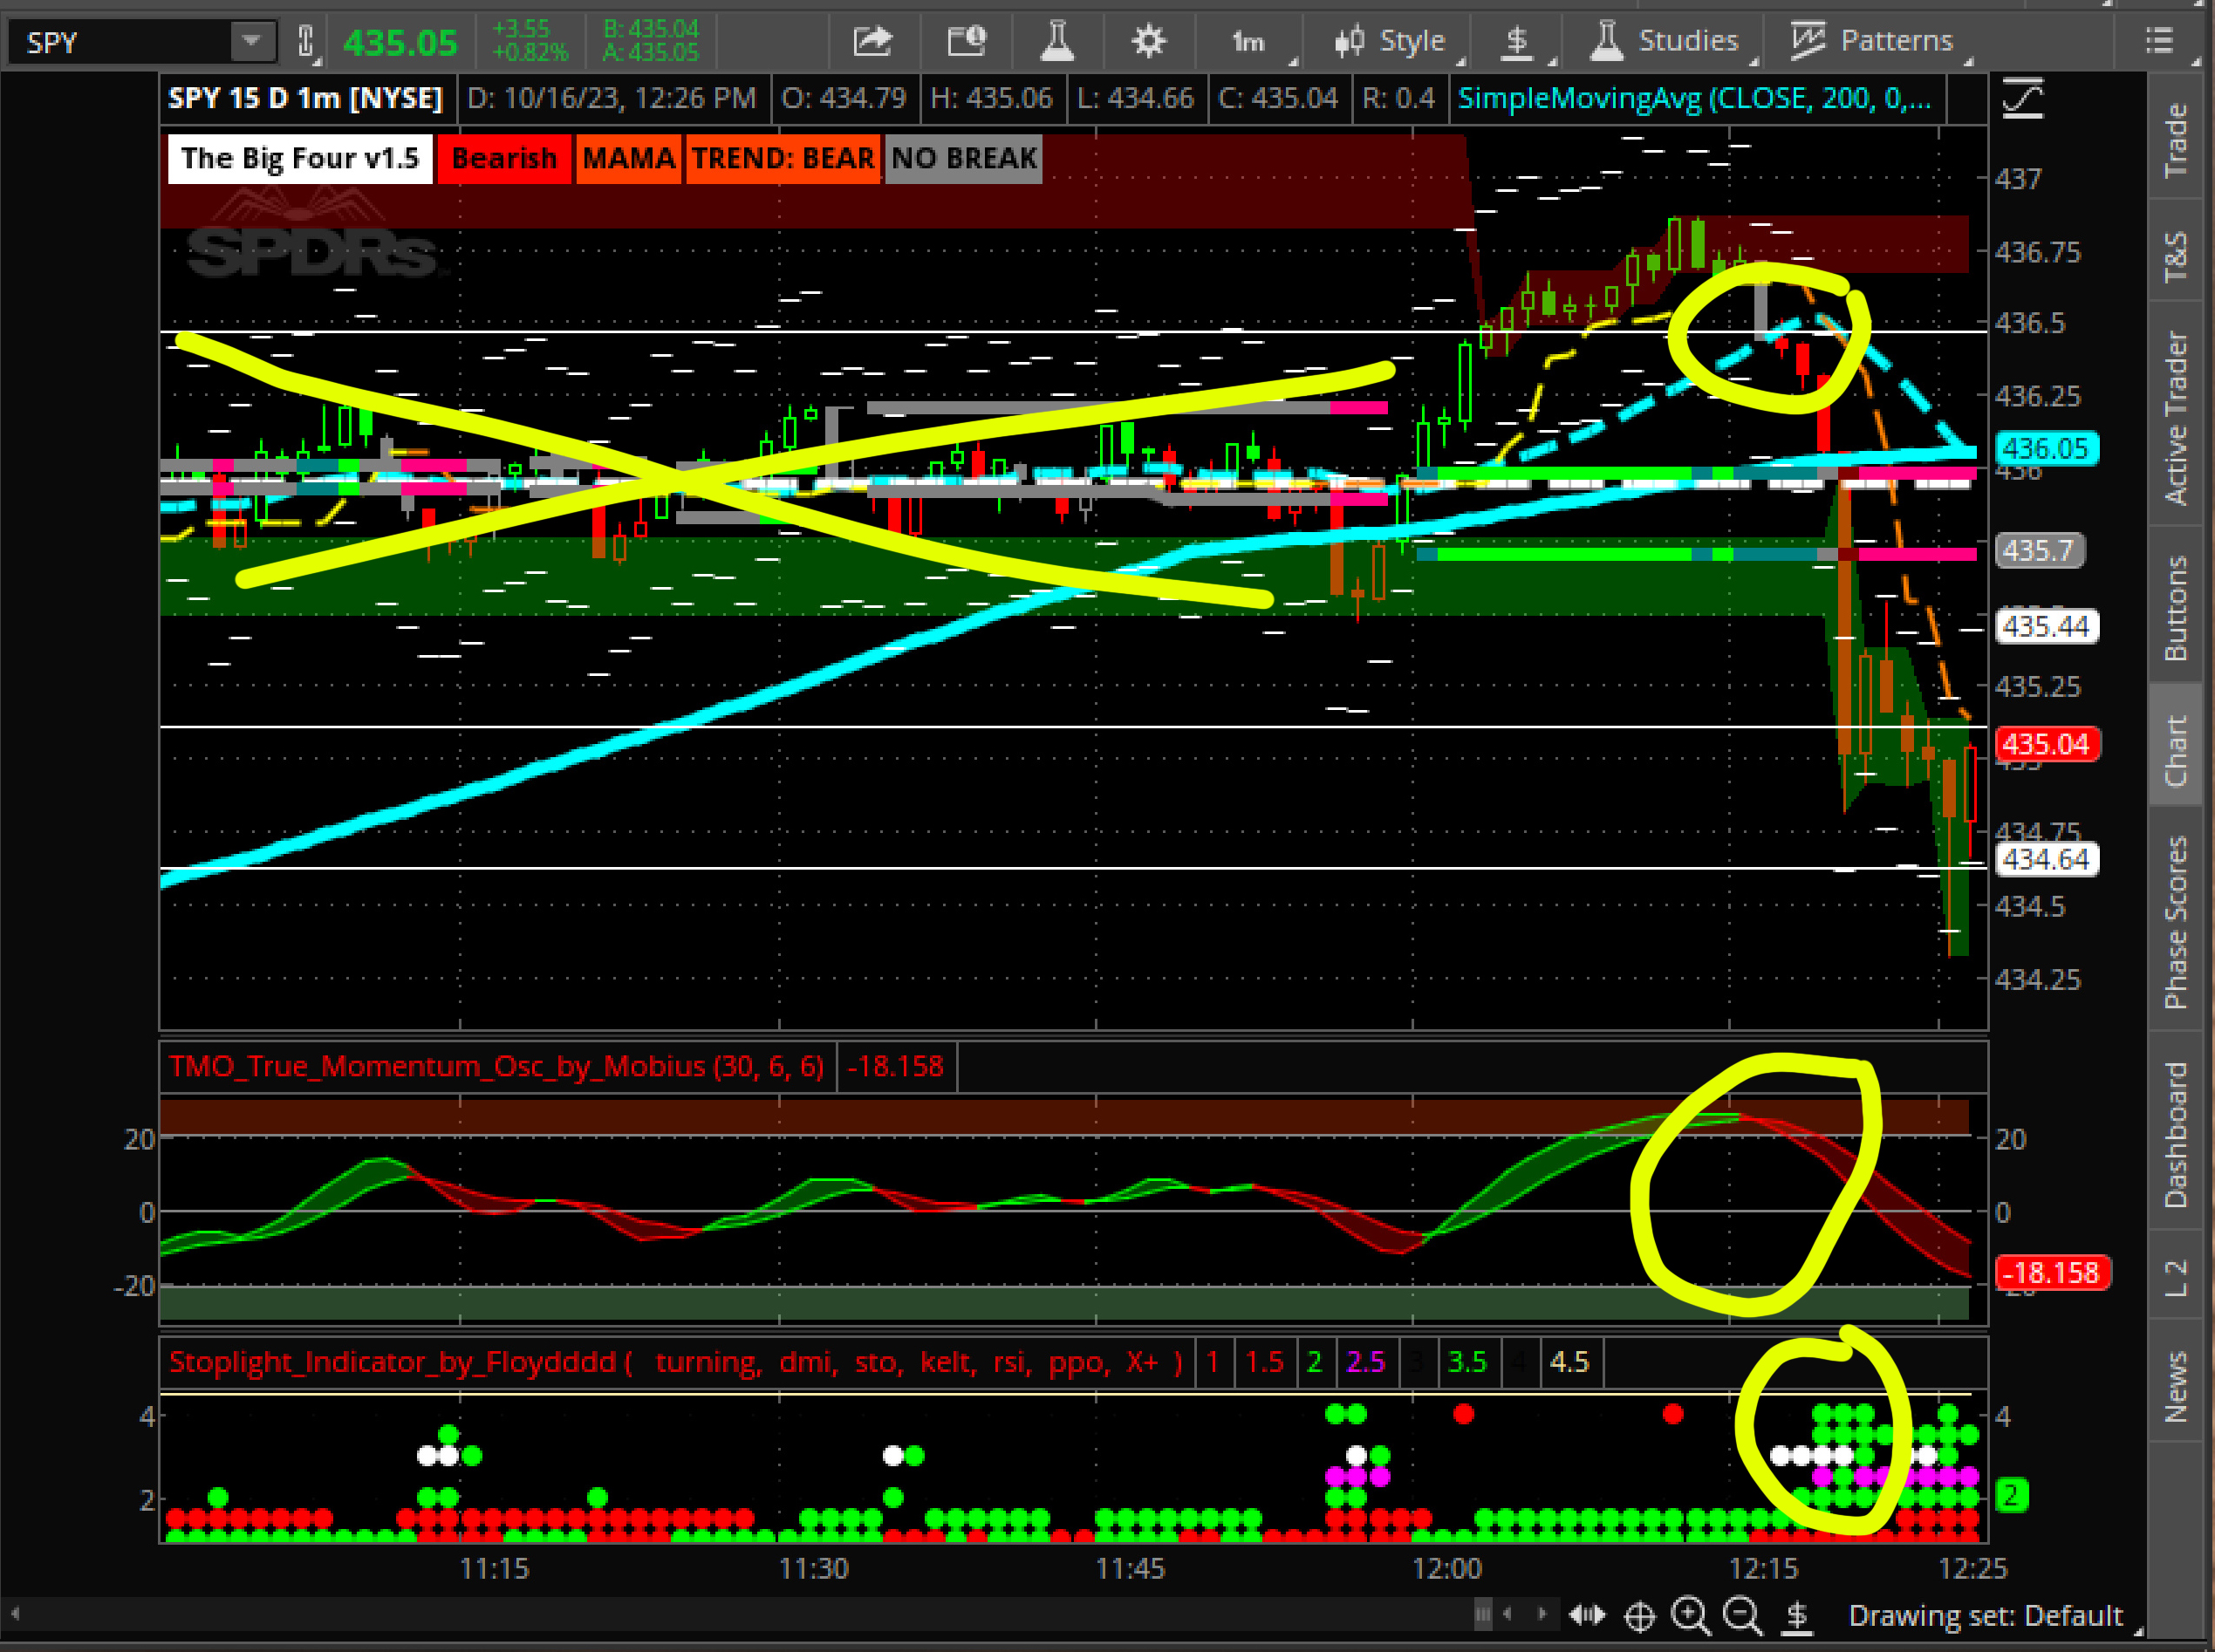
Task: Click the flask thinkScript icon
Action: (1057, 41)
